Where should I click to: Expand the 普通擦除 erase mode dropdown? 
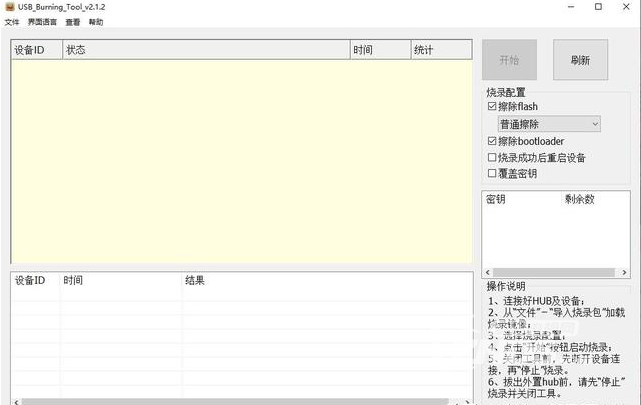click(x=549, y=124)
